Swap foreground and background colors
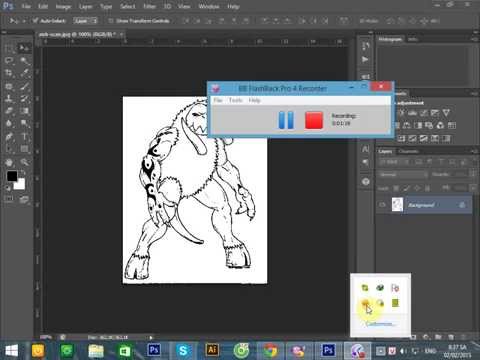This screenshot has width=480, height=360. (23, 172)
